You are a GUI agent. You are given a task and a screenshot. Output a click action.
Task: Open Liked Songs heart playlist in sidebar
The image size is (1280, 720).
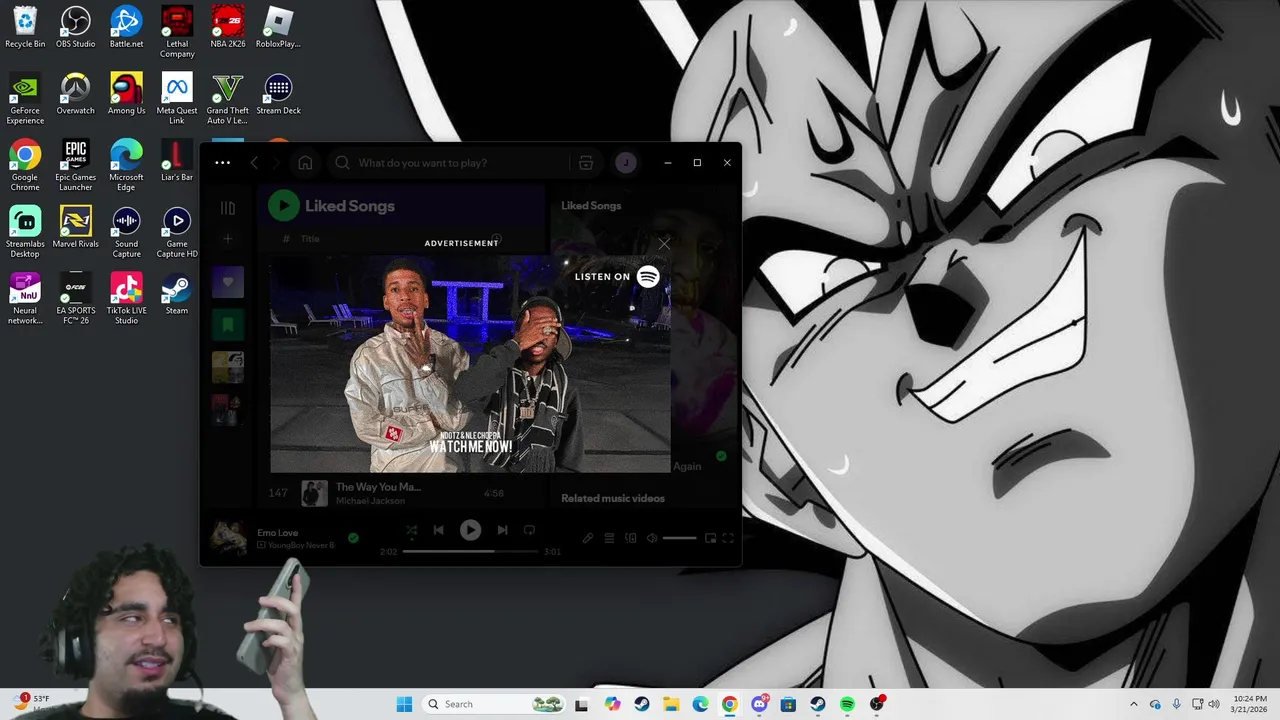tap(228, 283)
